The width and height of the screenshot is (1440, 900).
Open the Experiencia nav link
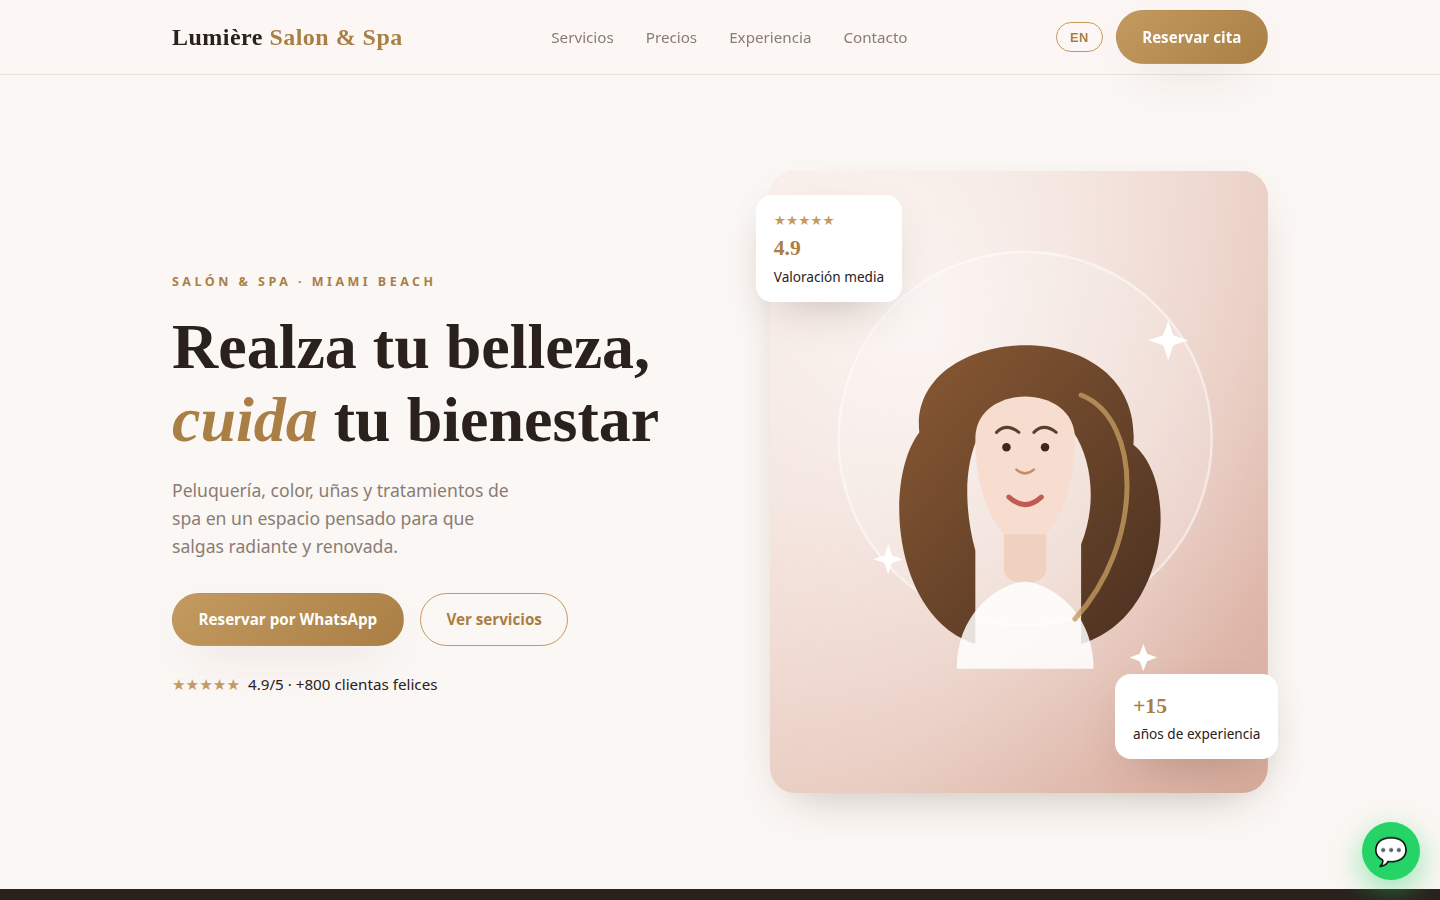coord(770,37)
